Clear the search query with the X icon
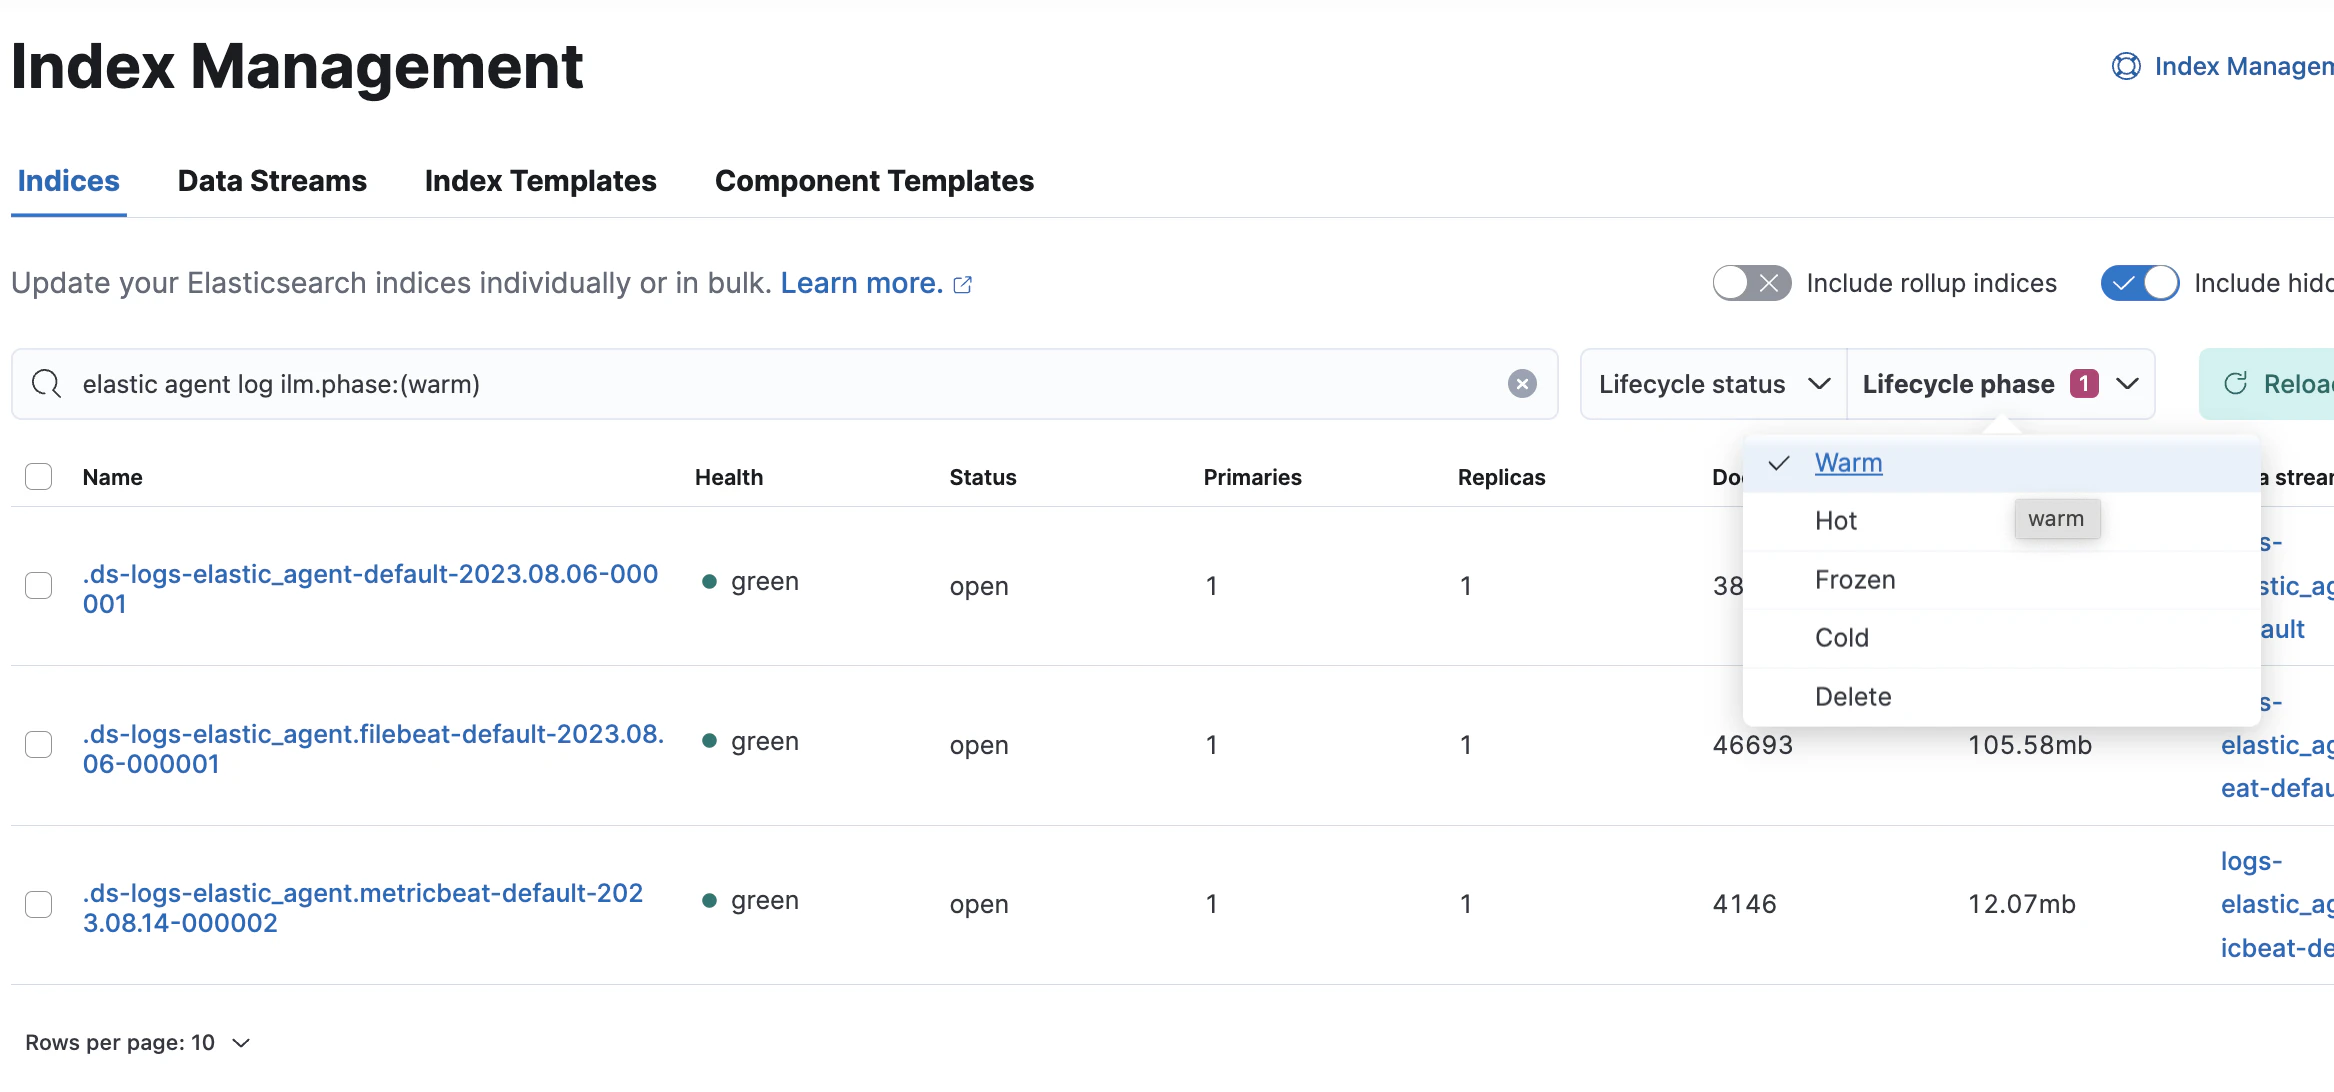The image size is (2334, 1092). [1522, 384]
